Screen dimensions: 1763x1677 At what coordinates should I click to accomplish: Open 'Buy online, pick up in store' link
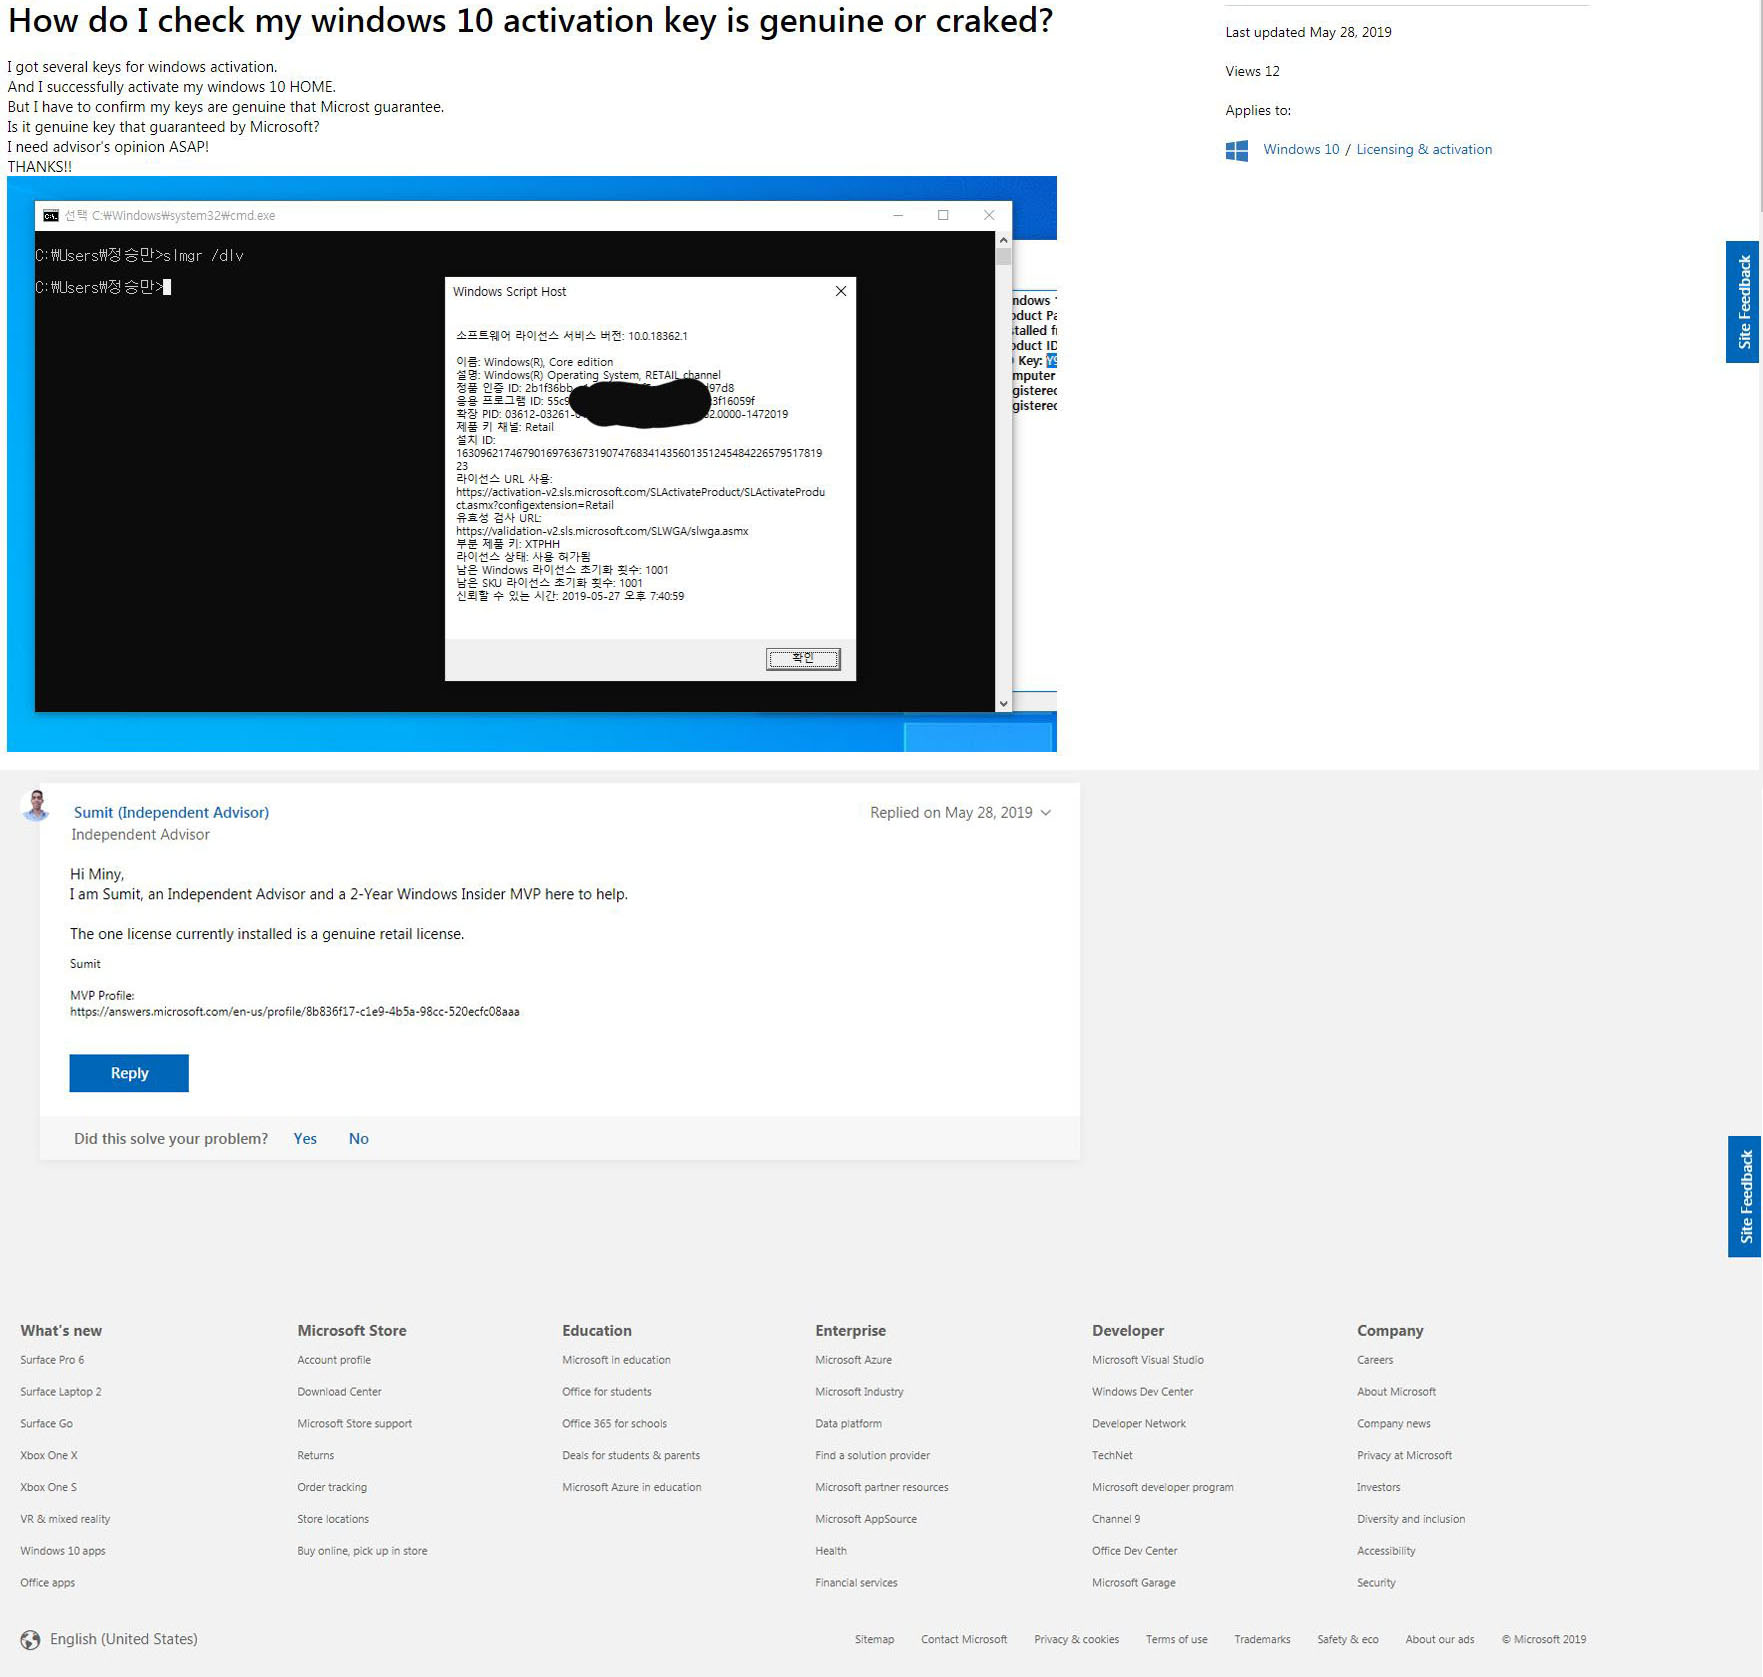(x=362, y=1552)
